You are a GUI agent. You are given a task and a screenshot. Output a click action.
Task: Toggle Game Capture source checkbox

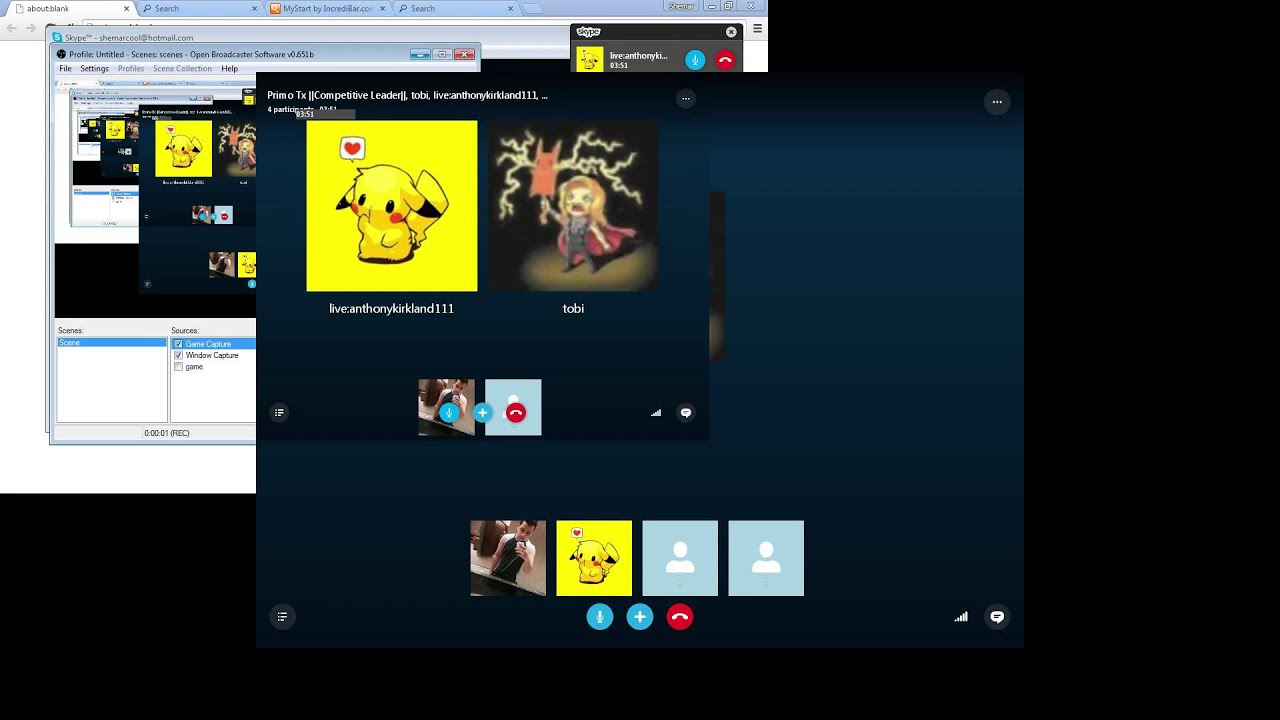(179, 344)
